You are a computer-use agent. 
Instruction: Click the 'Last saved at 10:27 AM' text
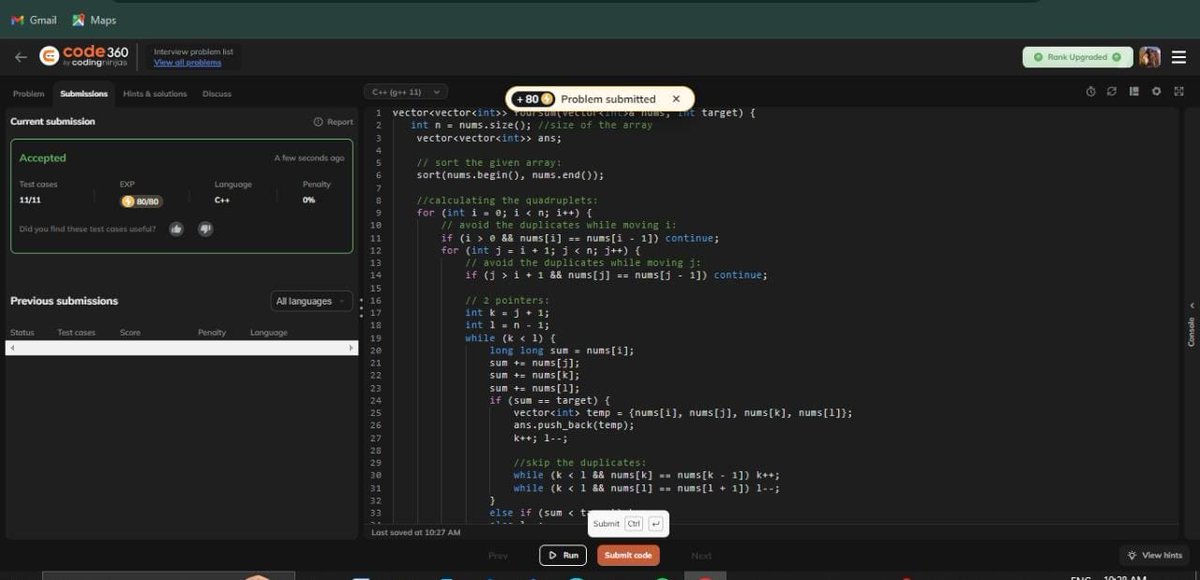pyautogui.click(x=416, y=533)
